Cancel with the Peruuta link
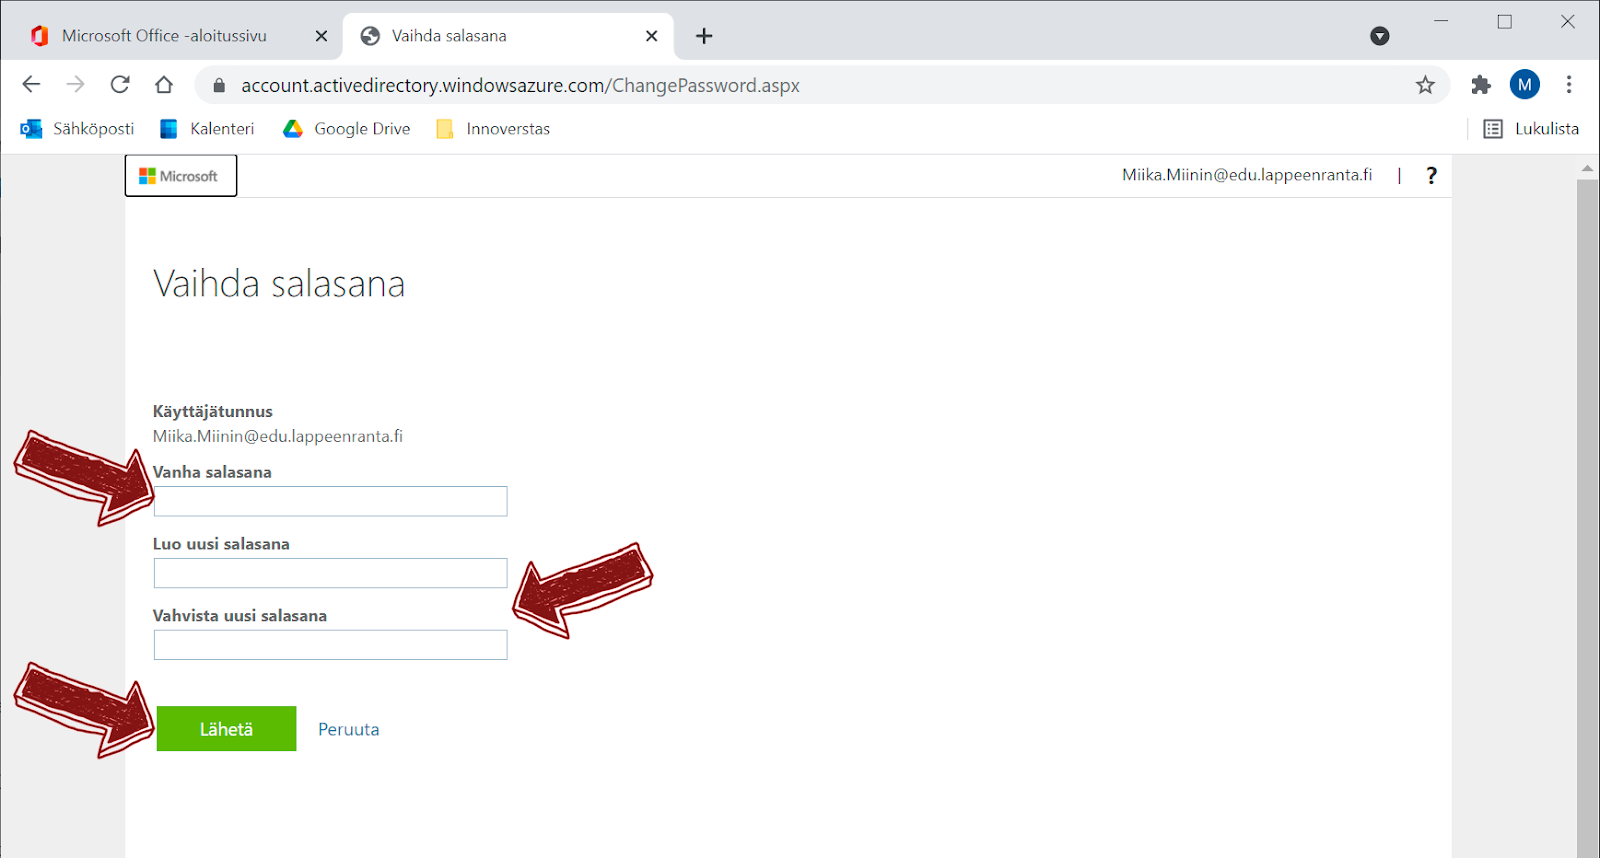 (x=349, y=730)
